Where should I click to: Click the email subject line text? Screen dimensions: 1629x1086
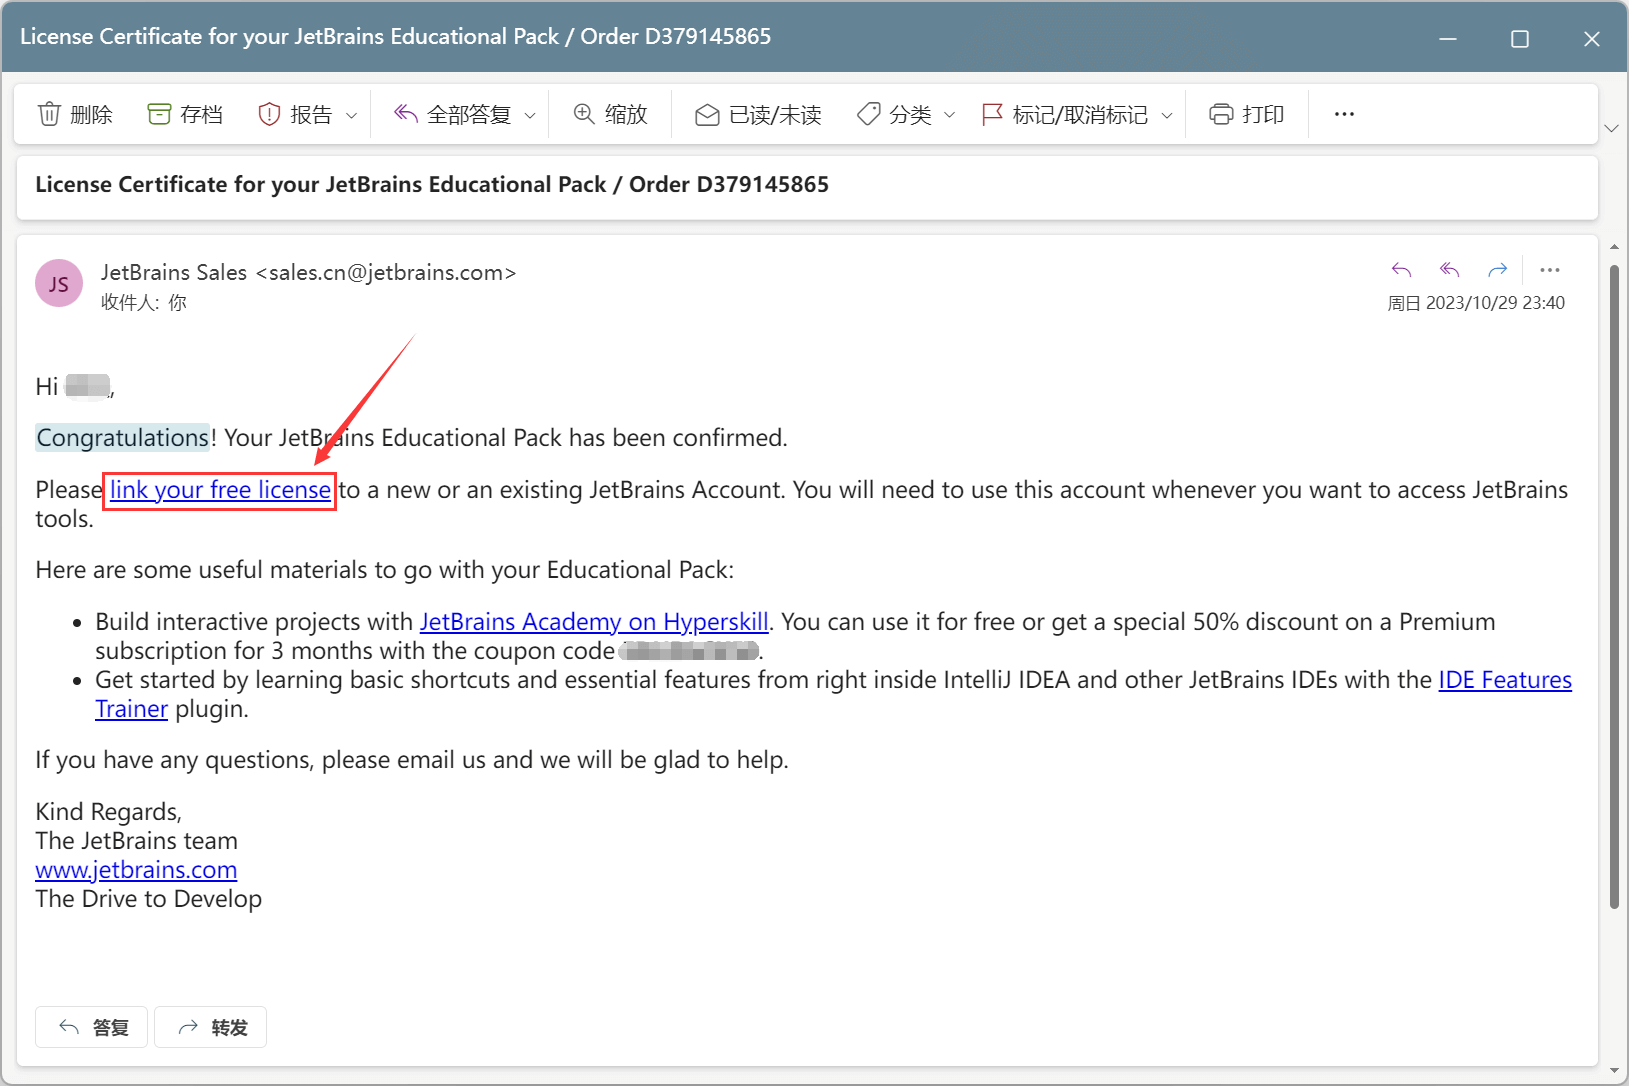coord(432,185)
